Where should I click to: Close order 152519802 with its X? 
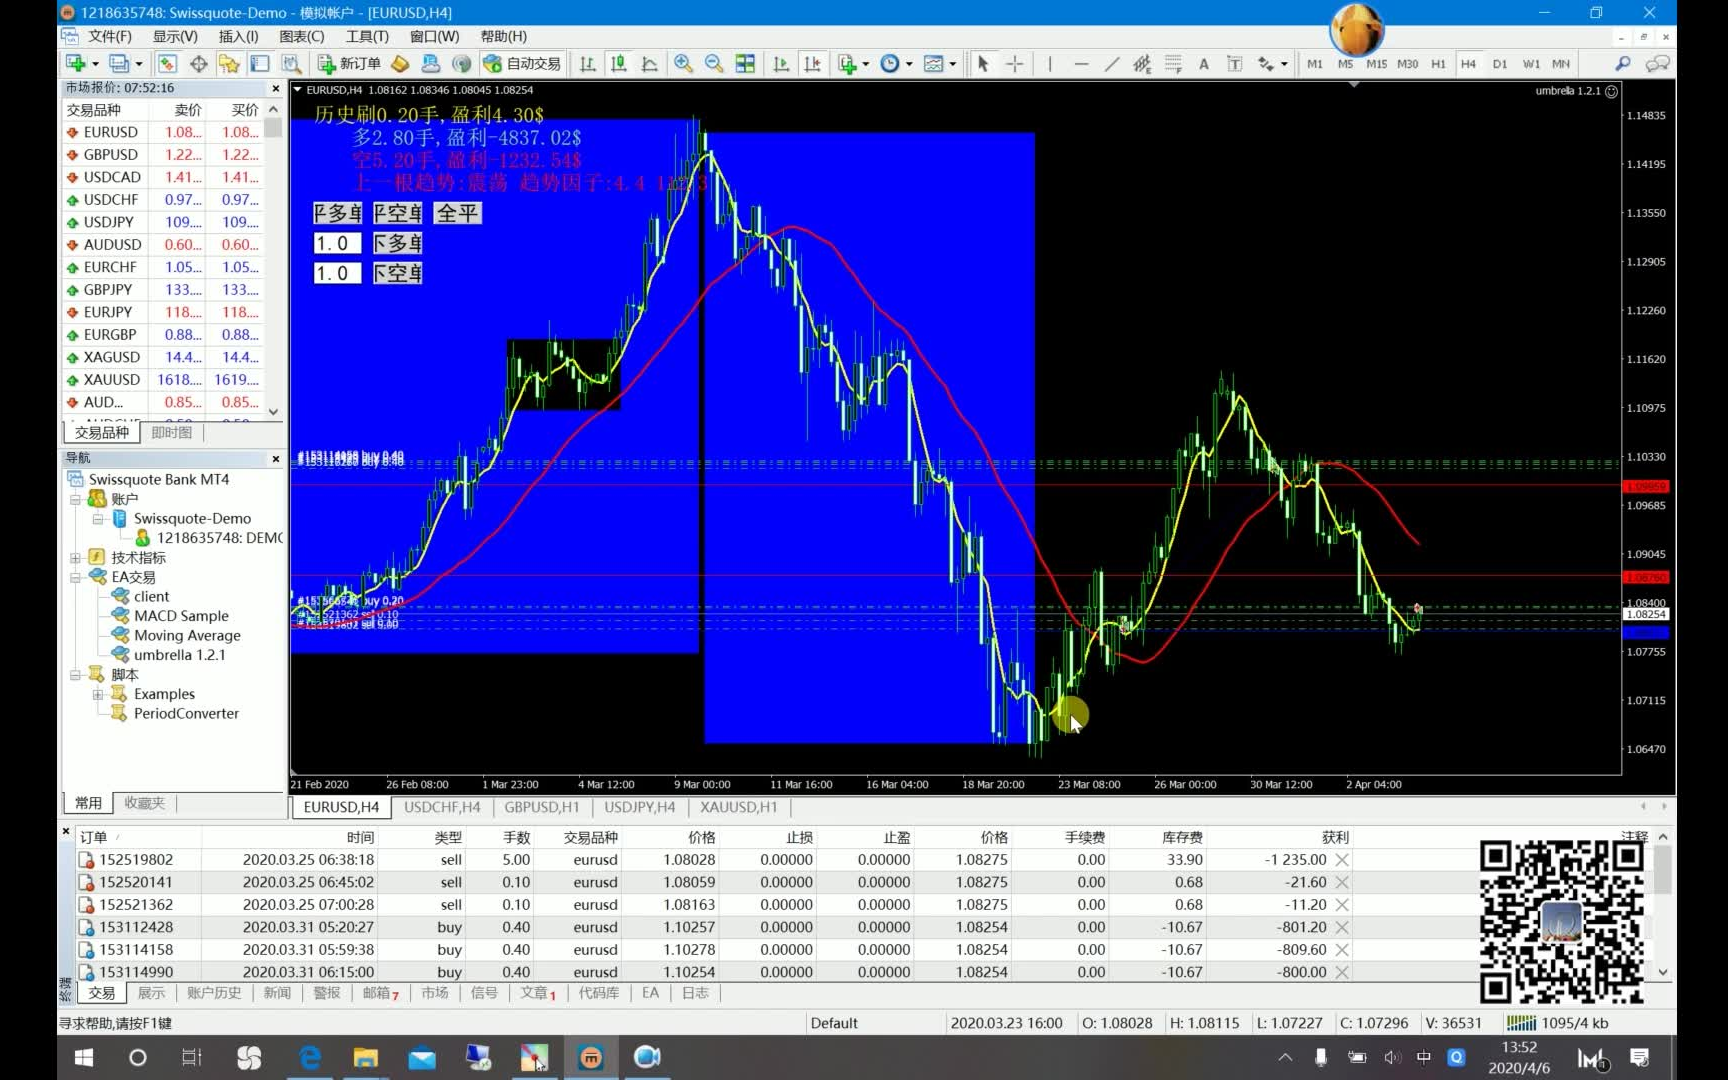[x=1342, y=860]
